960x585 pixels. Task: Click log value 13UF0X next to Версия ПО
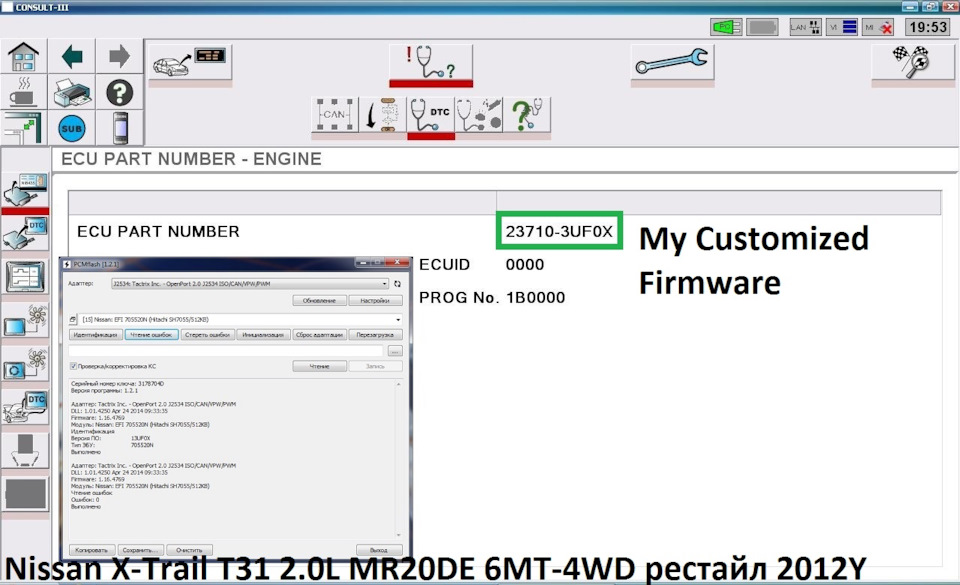coord(141,439)
